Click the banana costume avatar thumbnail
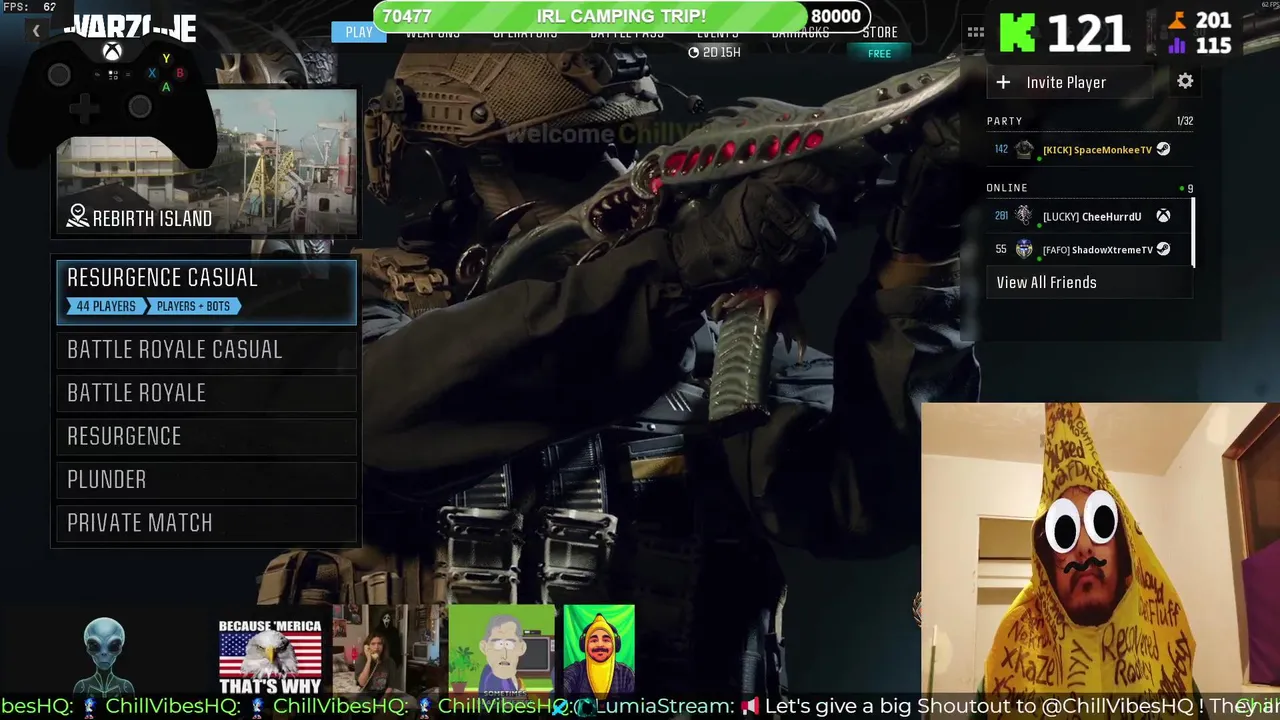Screen dimensions: 1280x720 point(598,650)
